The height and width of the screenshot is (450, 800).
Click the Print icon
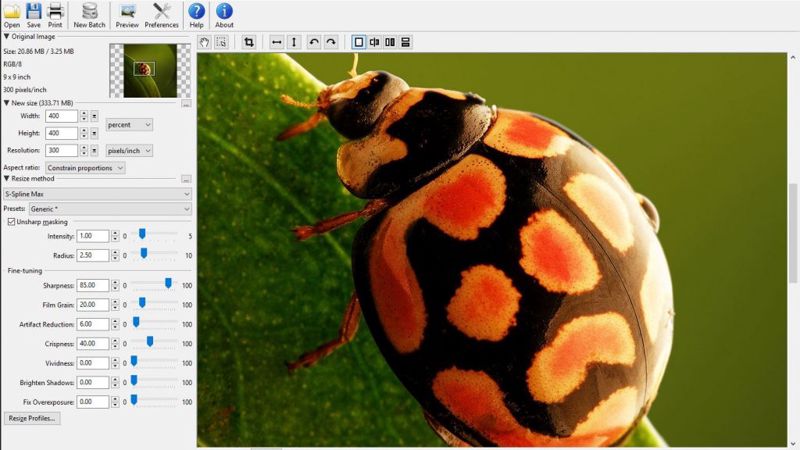coord(55,15)
